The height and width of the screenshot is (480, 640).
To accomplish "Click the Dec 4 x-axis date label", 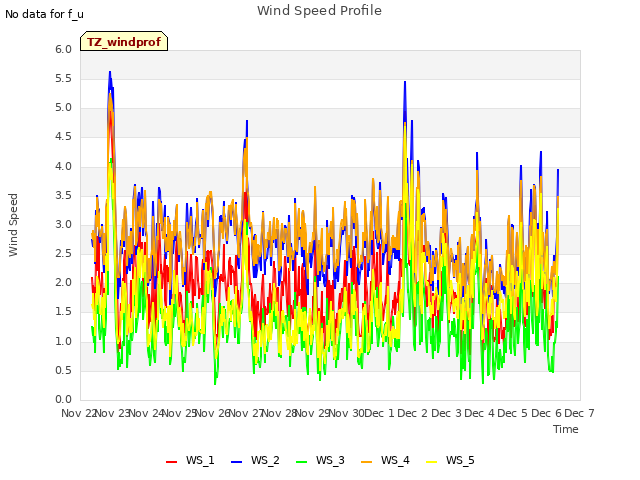I will pos(479,413).
